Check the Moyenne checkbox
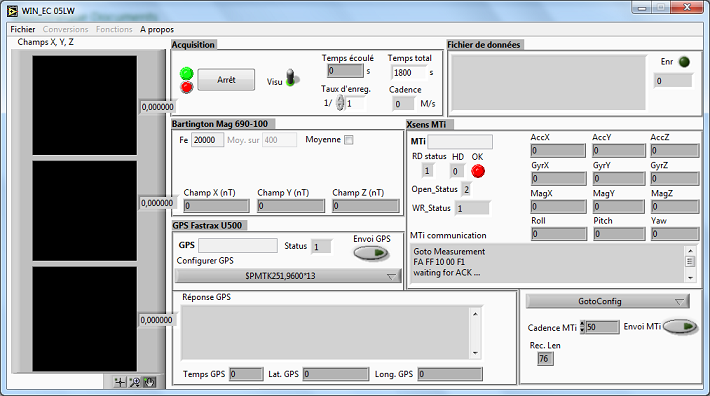 tap(349, 140)
